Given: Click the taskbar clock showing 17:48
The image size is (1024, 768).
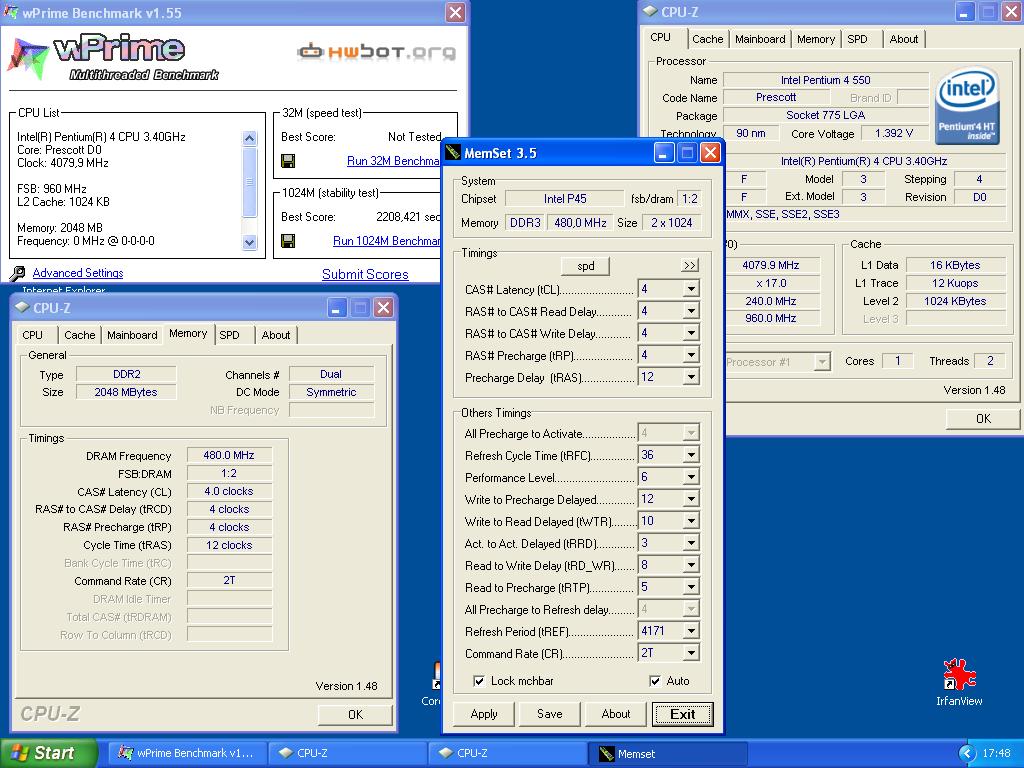Looking at the screenshot, I should point(996,753).
